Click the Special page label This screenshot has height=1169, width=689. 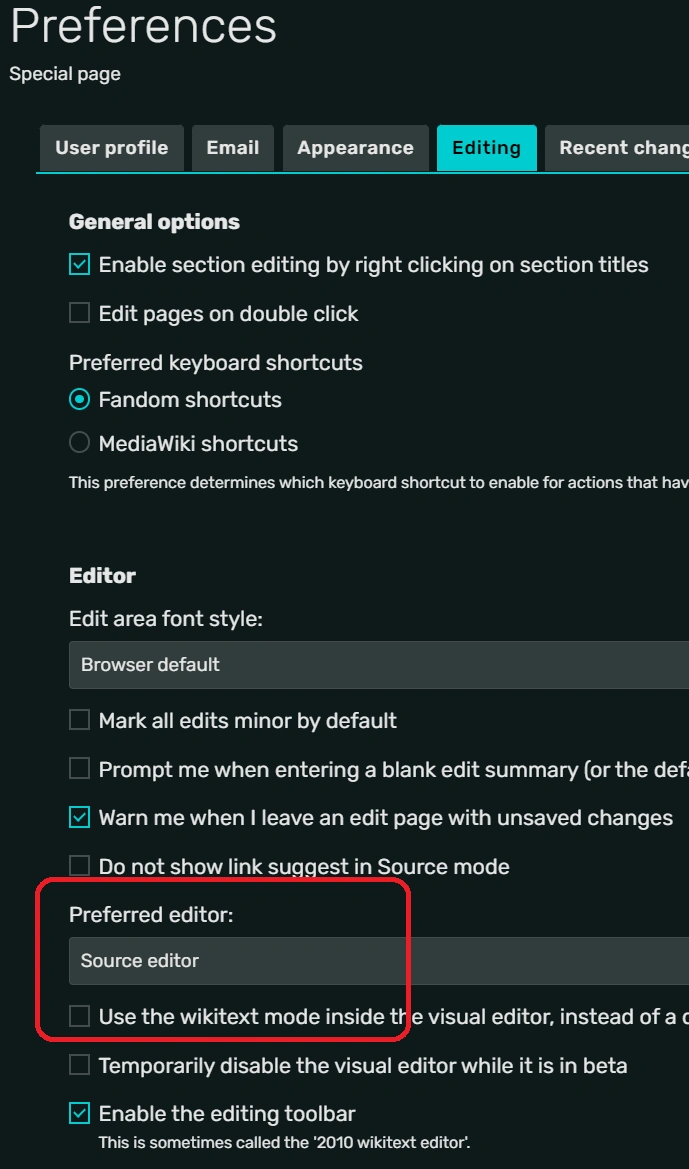pyautogui.click(x=64, y=73)
